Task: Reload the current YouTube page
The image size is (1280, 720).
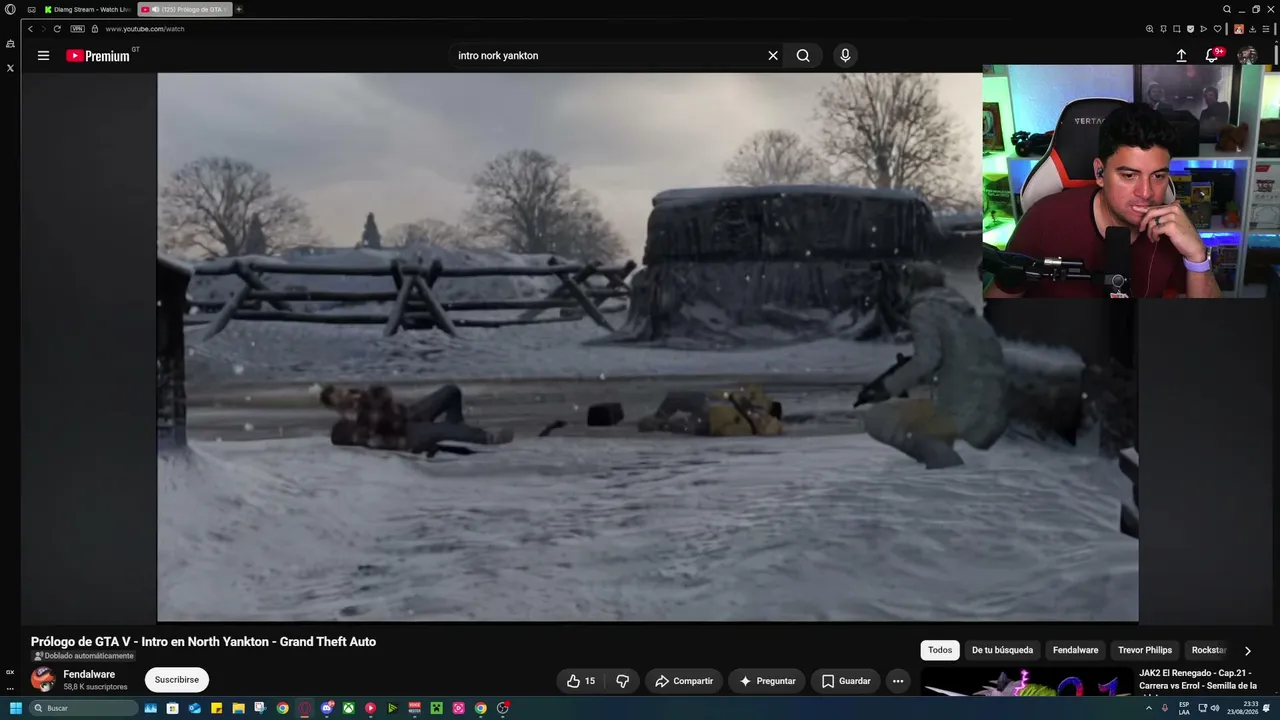Action: click(x=57, y=29)
